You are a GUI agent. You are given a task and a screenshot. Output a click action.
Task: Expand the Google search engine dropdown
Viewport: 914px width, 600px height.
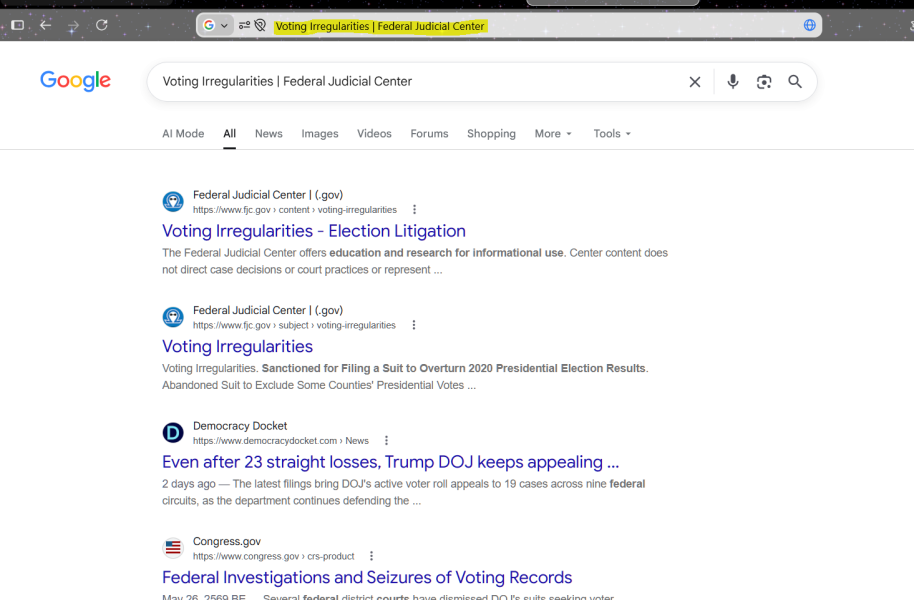[216, 25]
